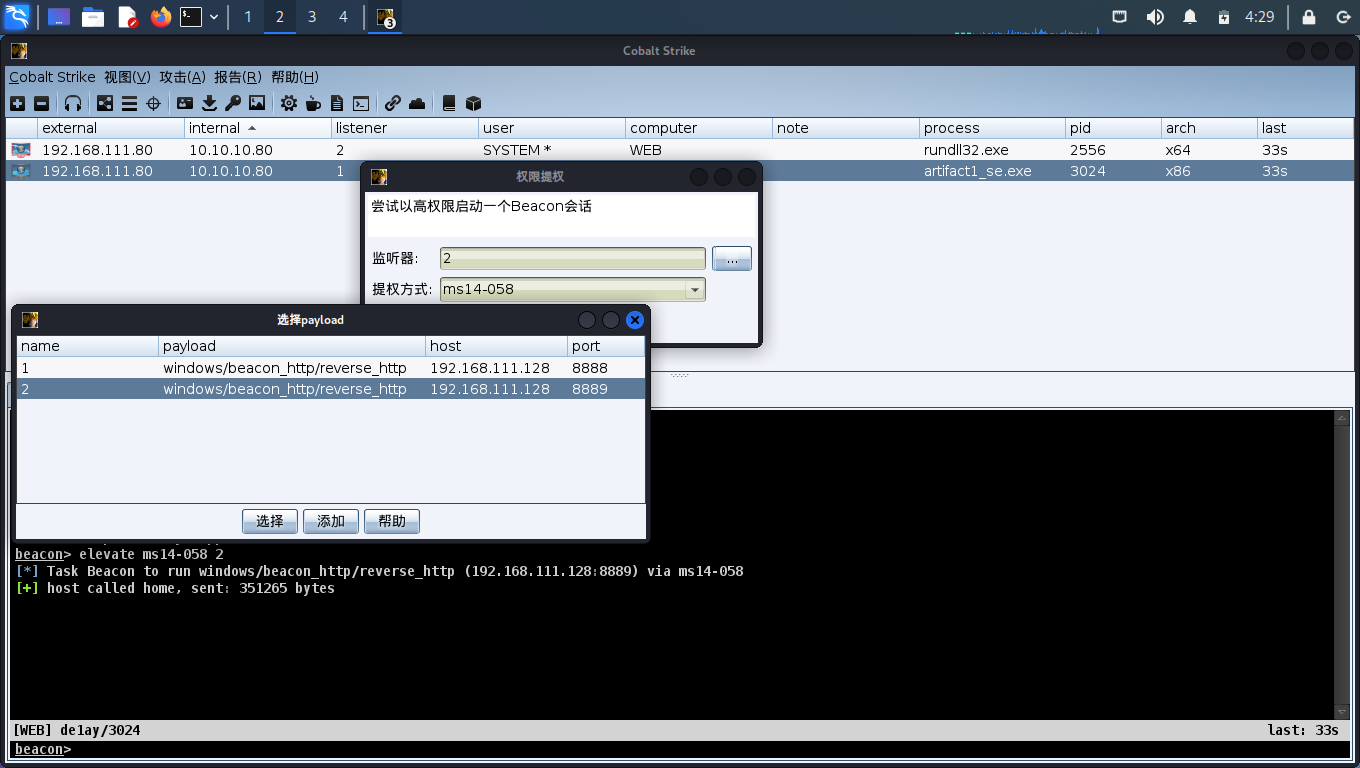Open 视图(V) menu

pos(127,77)
